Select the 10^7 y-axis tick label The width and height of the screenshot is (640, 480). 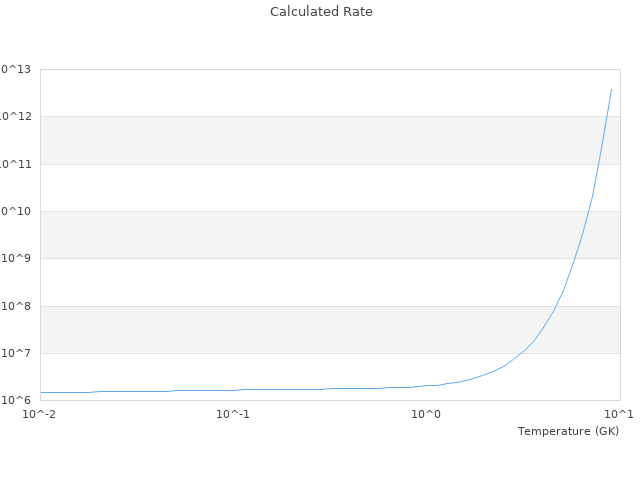(x=17, y=353)
